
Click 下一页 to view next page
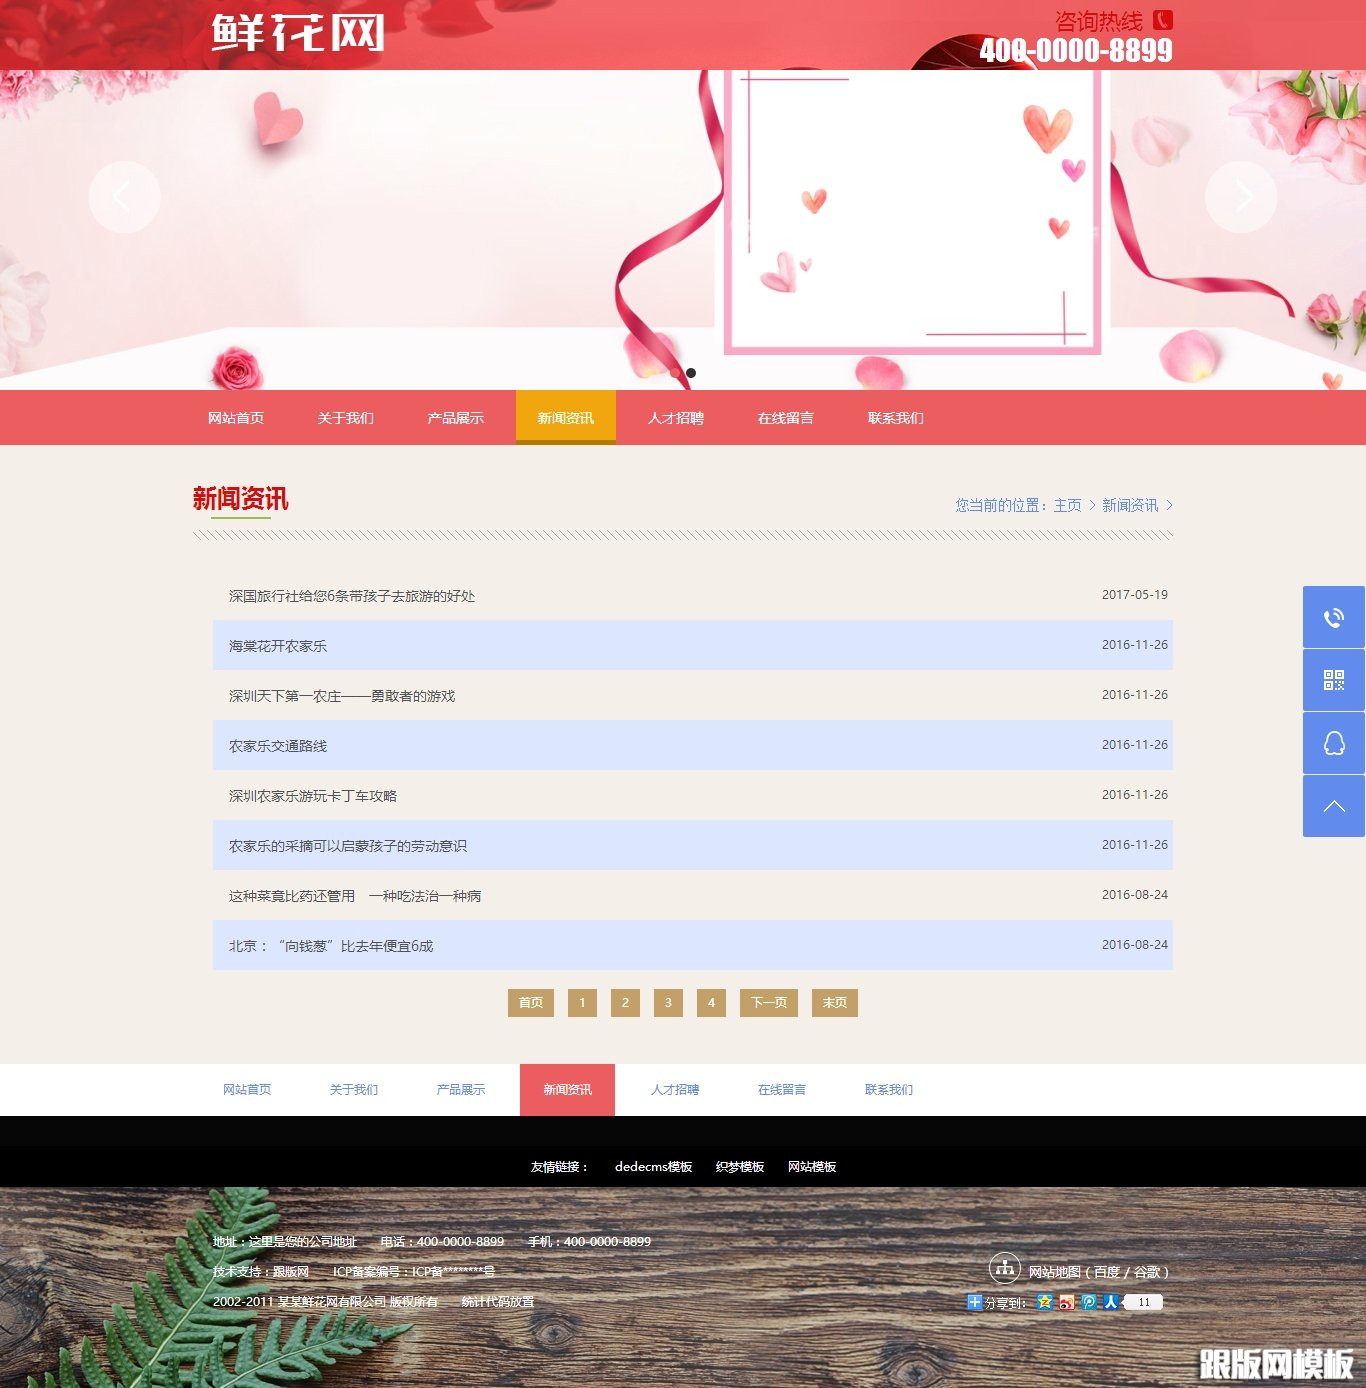[x=768, y=1002]
